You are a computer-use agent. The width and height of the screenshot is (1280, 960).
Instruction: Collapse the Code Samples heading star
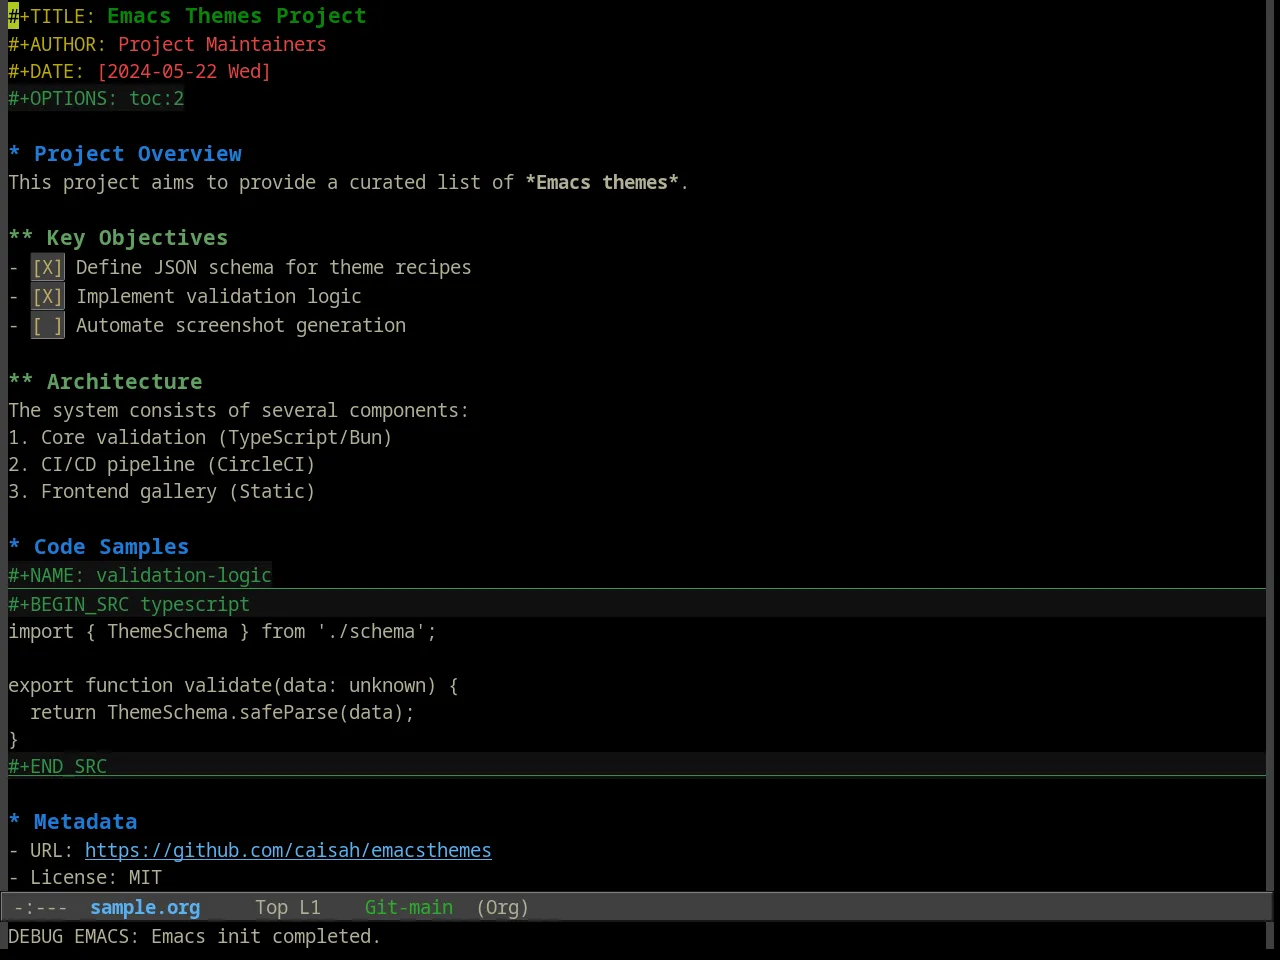point(14,546)
